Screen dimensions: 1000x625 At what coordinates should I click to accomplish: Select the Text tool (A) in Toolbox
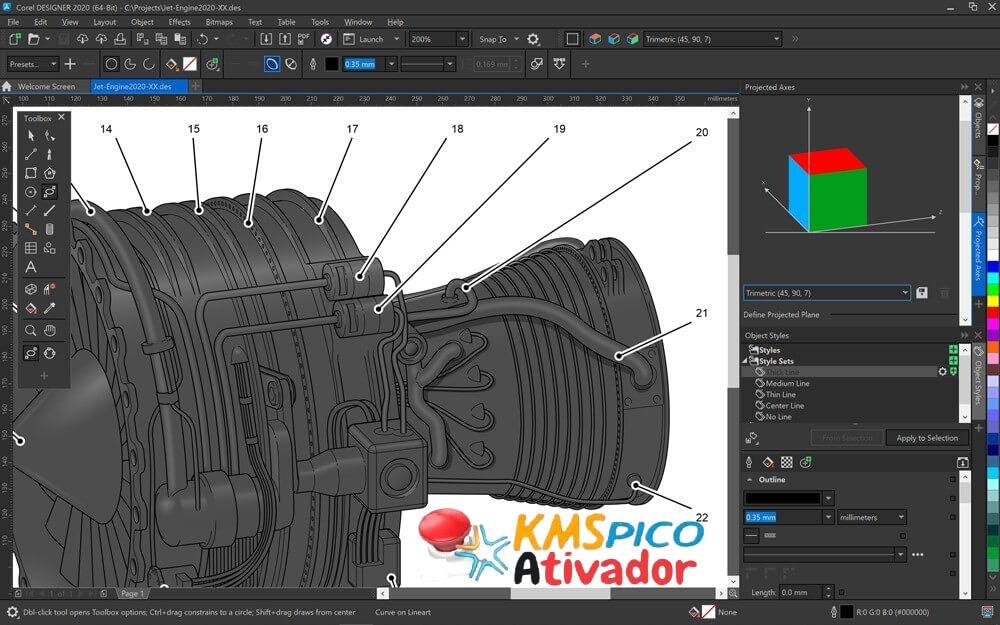point(31,267)
